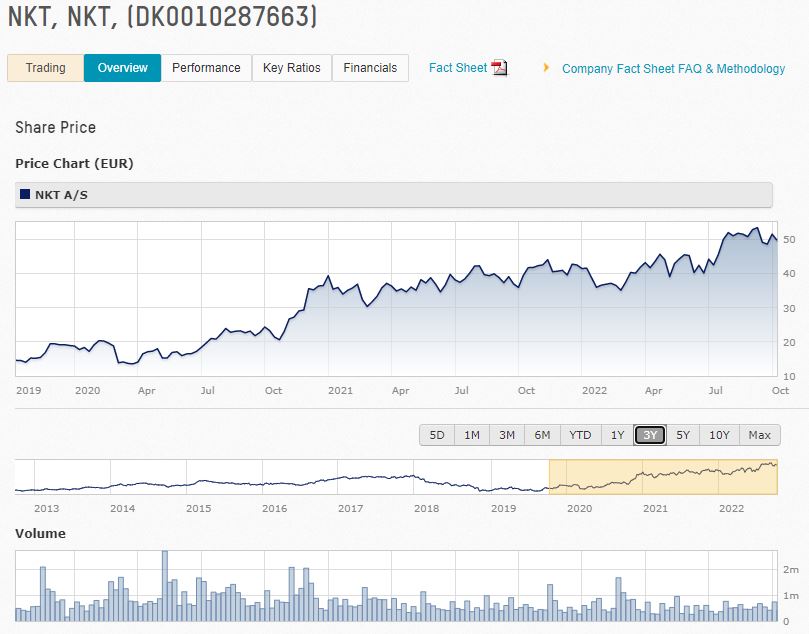The height and width of the screenshot is (634, 809).
Task: Select the 10Y time range
Action: tap(719, 435)
